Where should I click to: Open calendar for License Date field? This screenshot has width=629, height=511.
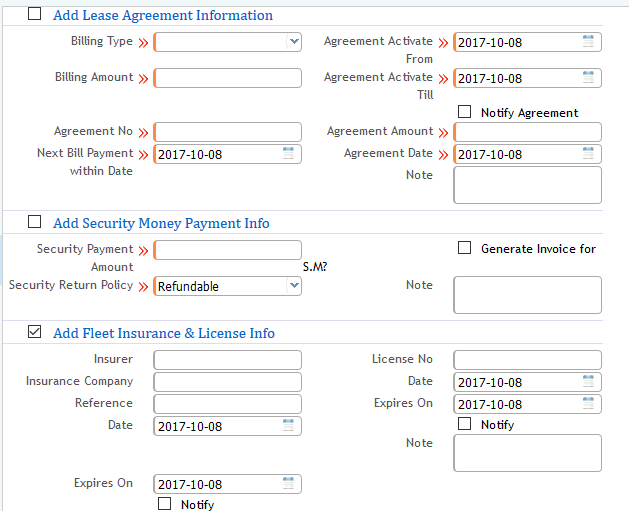click(x=588, y=382)
